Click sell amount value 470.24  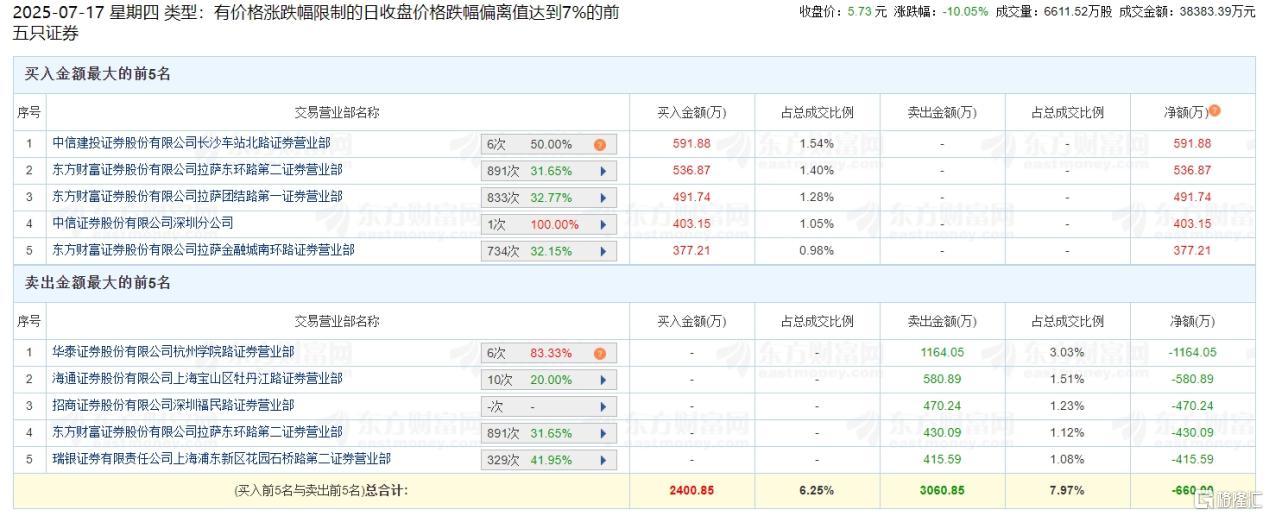click(x=942, y=406)
